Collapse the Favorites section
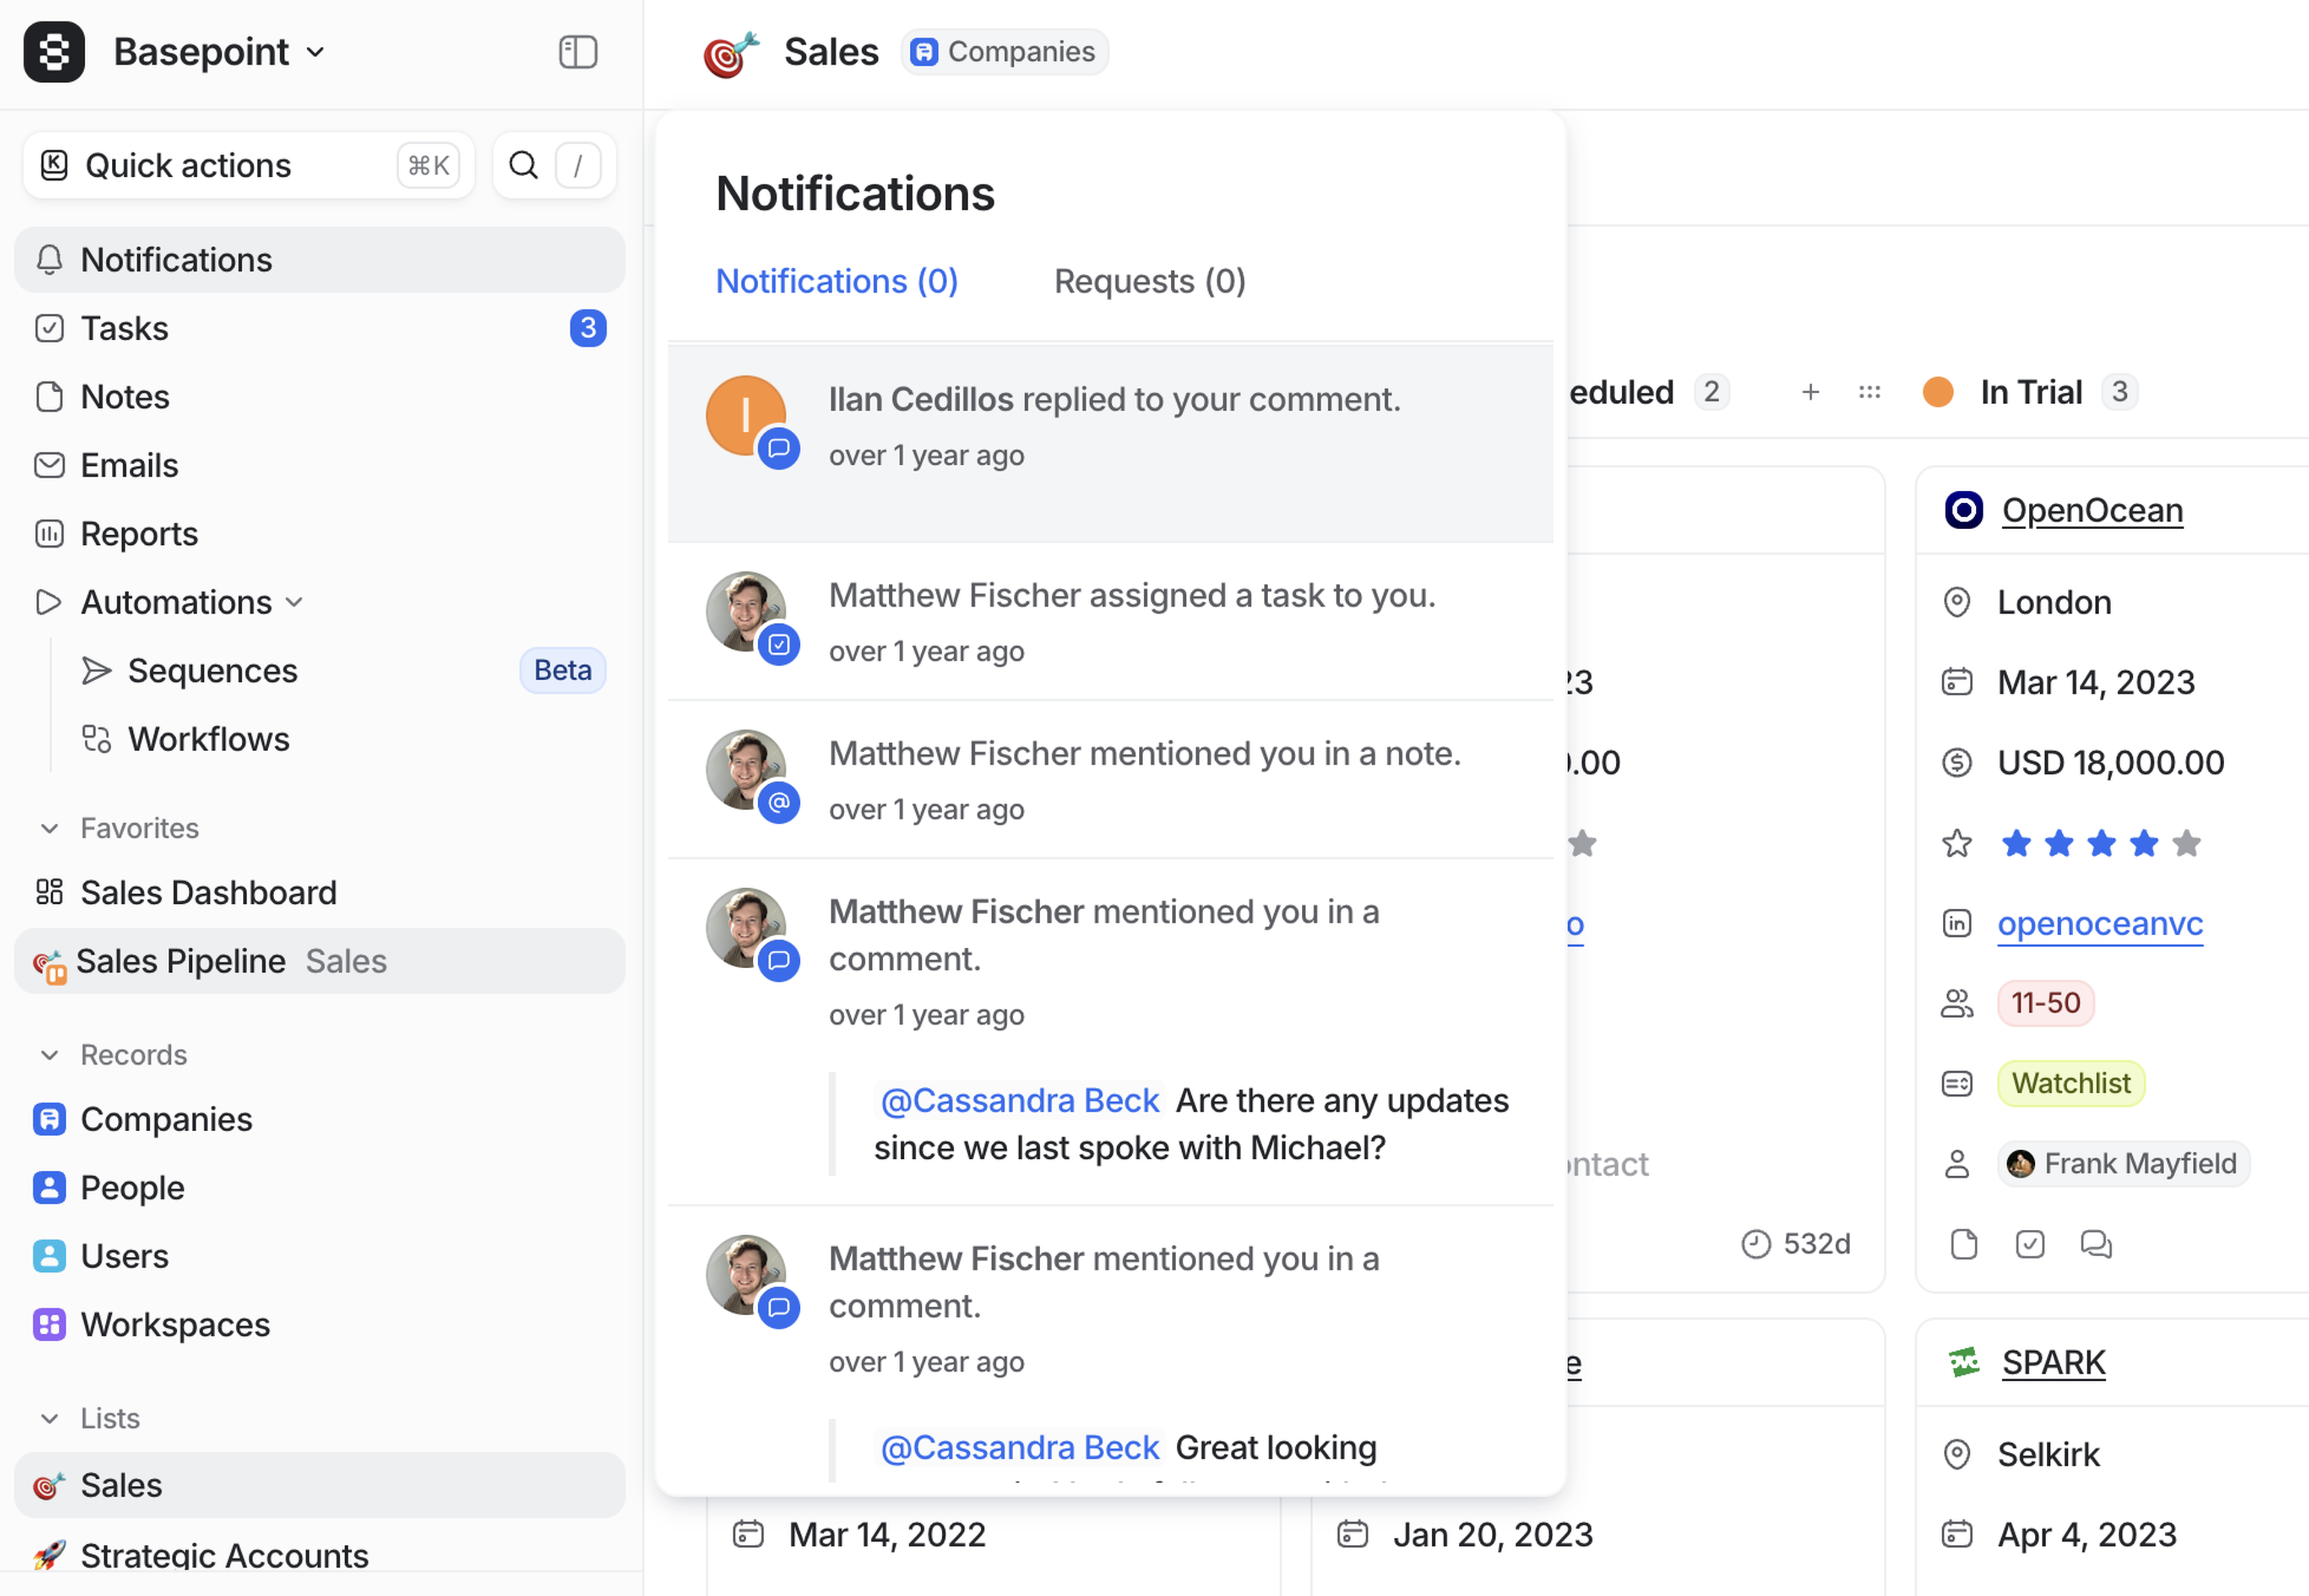This screenshot has height=1596, width=2309. 49,828
